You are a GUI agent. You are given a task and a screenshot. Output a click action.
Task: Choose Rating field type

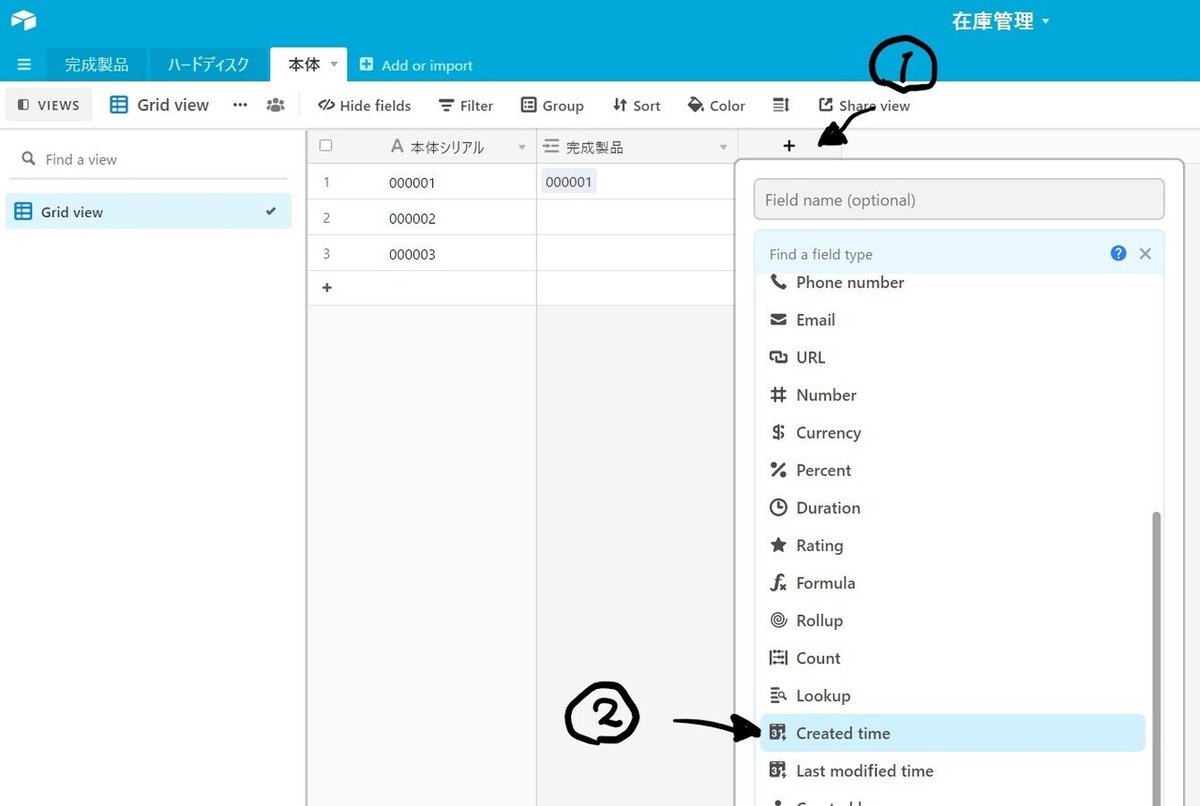[x=952, y=546]
